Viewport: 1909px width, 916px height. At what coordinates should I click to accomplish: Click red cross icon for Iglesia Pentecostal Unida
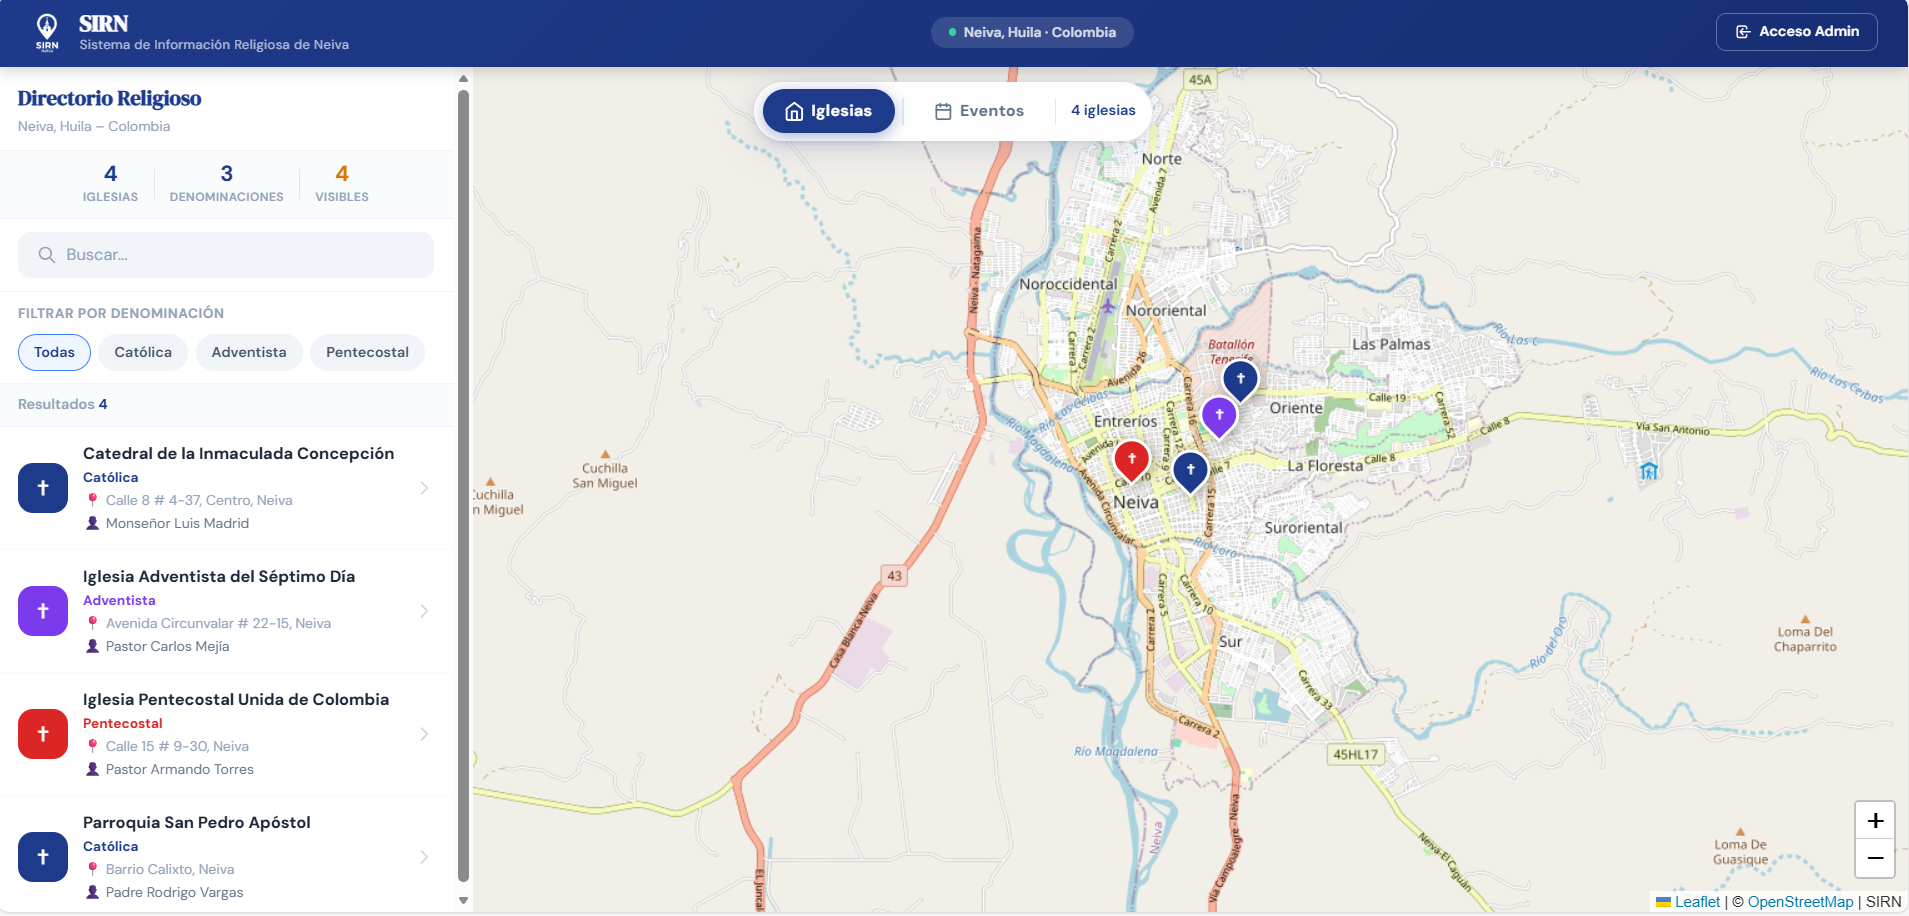pos(43,734)
